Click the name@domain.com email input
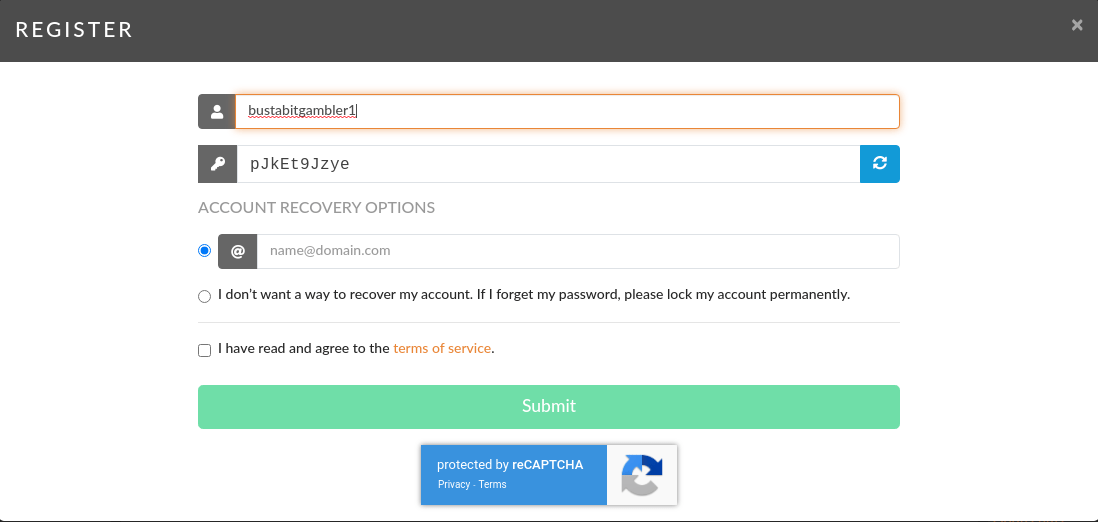Screen dimensions: 1098x522 click(578, 252)
